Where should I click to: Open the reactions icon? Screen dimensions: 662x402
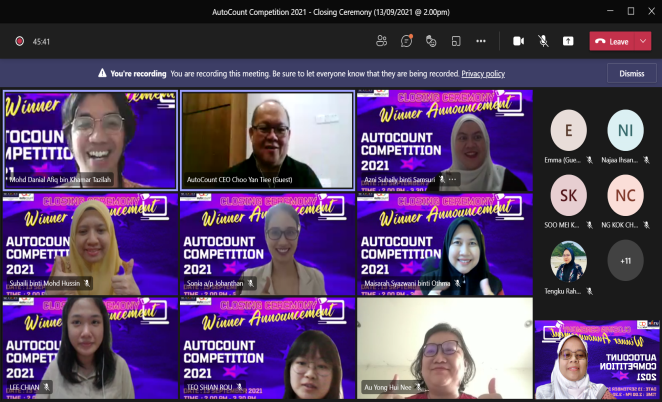pyautogui.click(x=431, y=41)
